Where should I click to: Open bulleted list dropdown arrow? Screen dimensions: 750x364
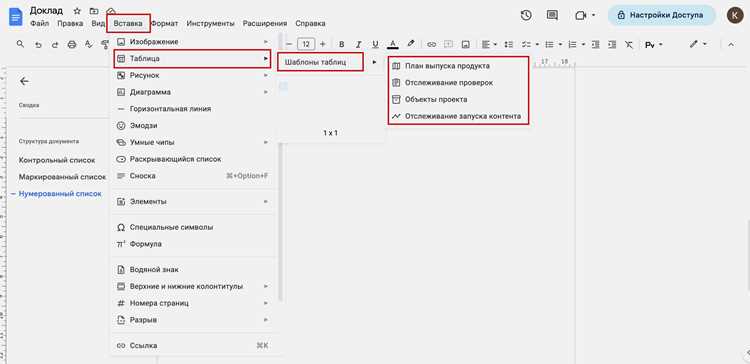pos(561,44)
